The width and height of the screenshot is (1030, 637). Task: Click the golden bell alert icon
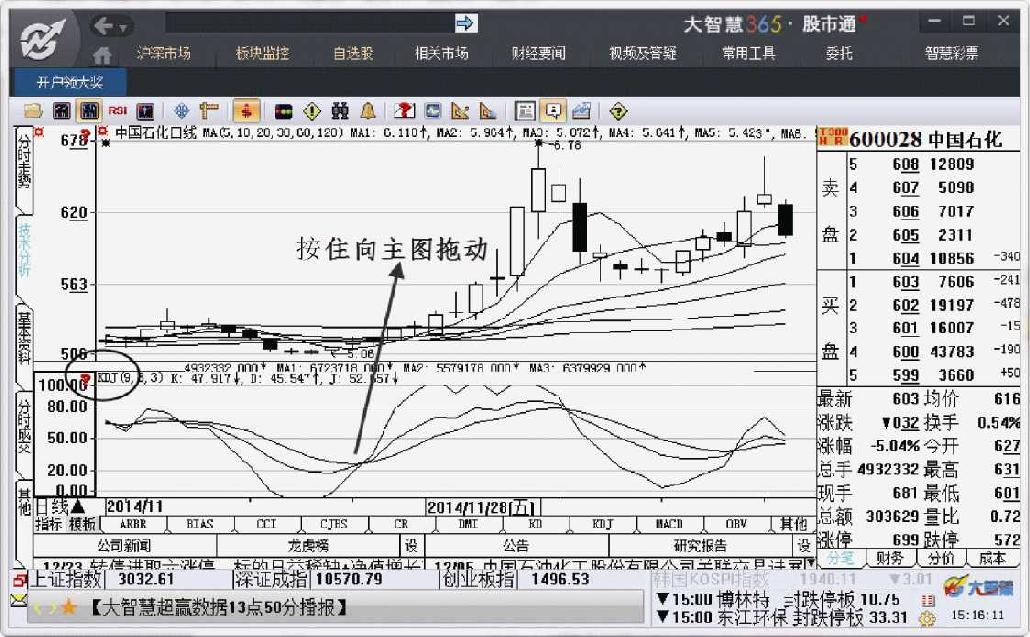[368, 111]
